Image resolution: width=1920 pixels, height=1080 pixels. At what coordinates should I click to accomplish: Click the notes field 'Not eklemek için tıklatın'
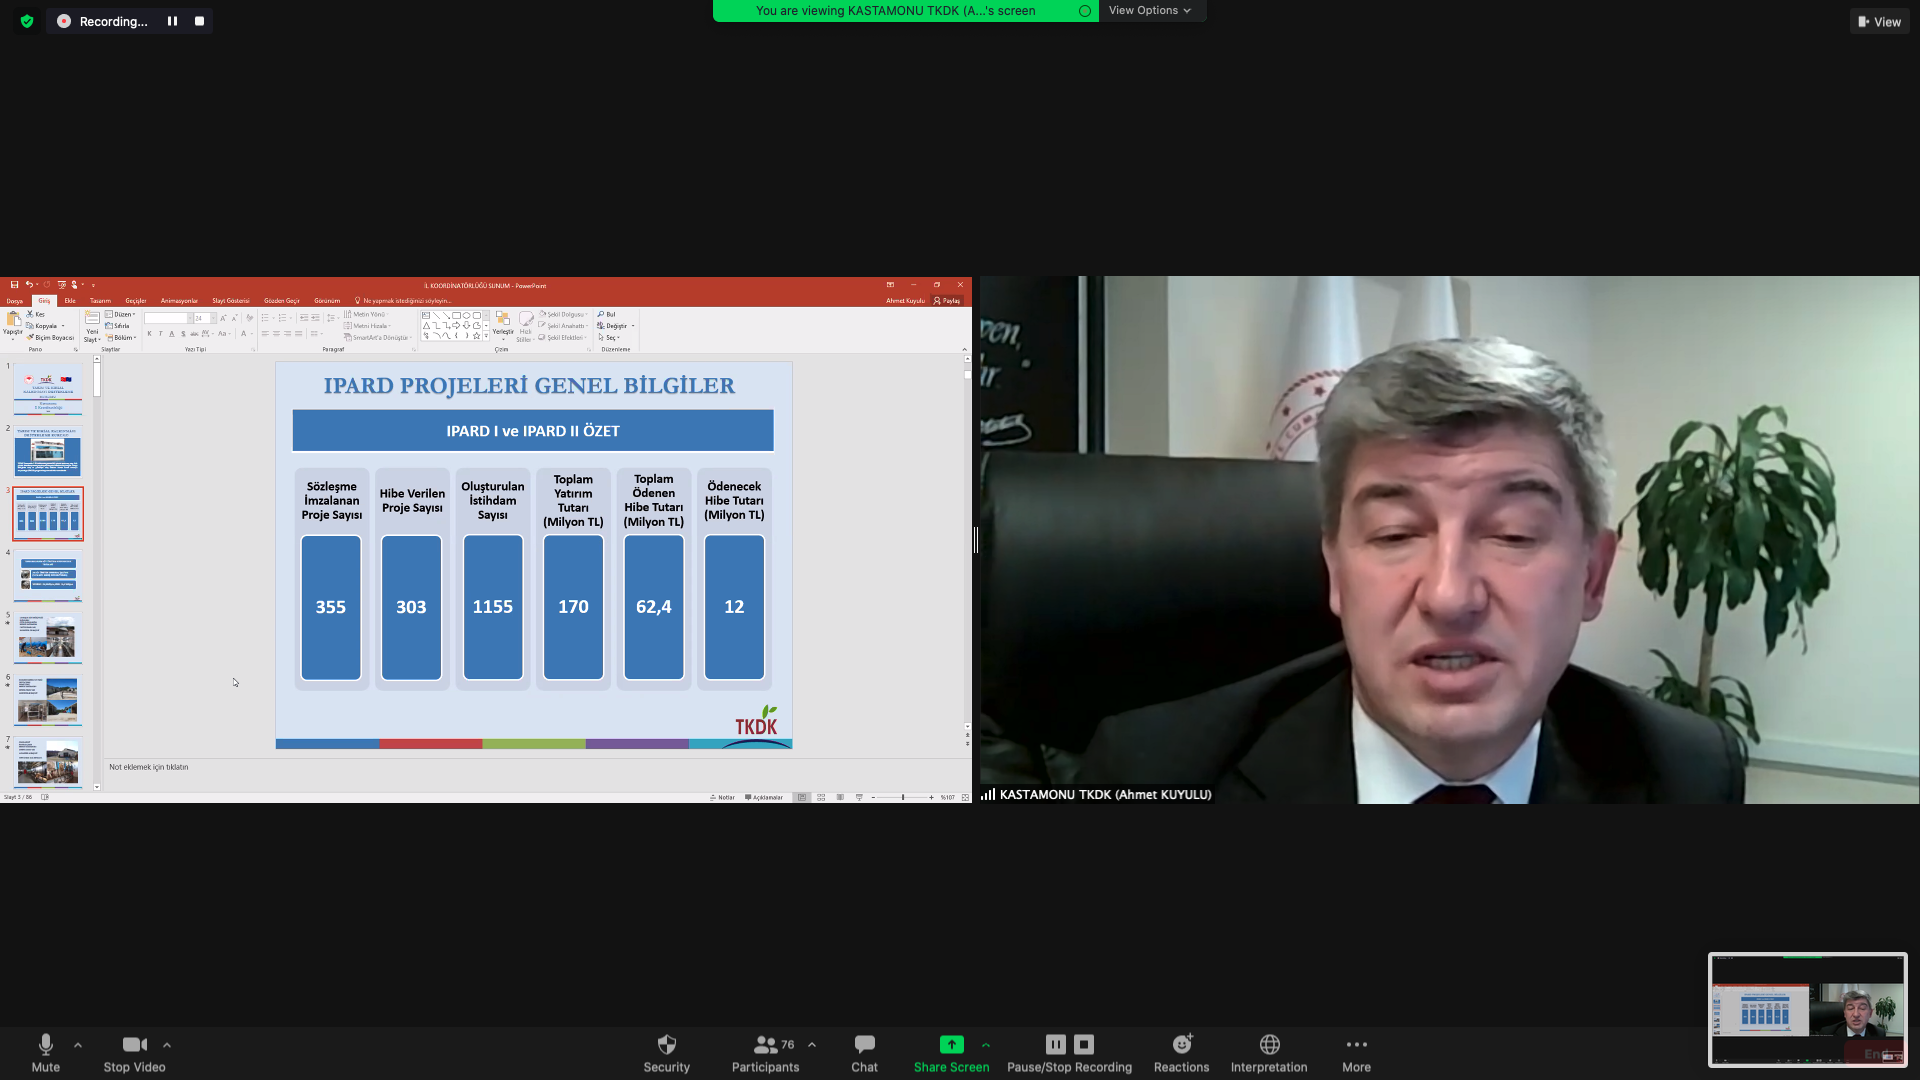(x=148, y=767)
